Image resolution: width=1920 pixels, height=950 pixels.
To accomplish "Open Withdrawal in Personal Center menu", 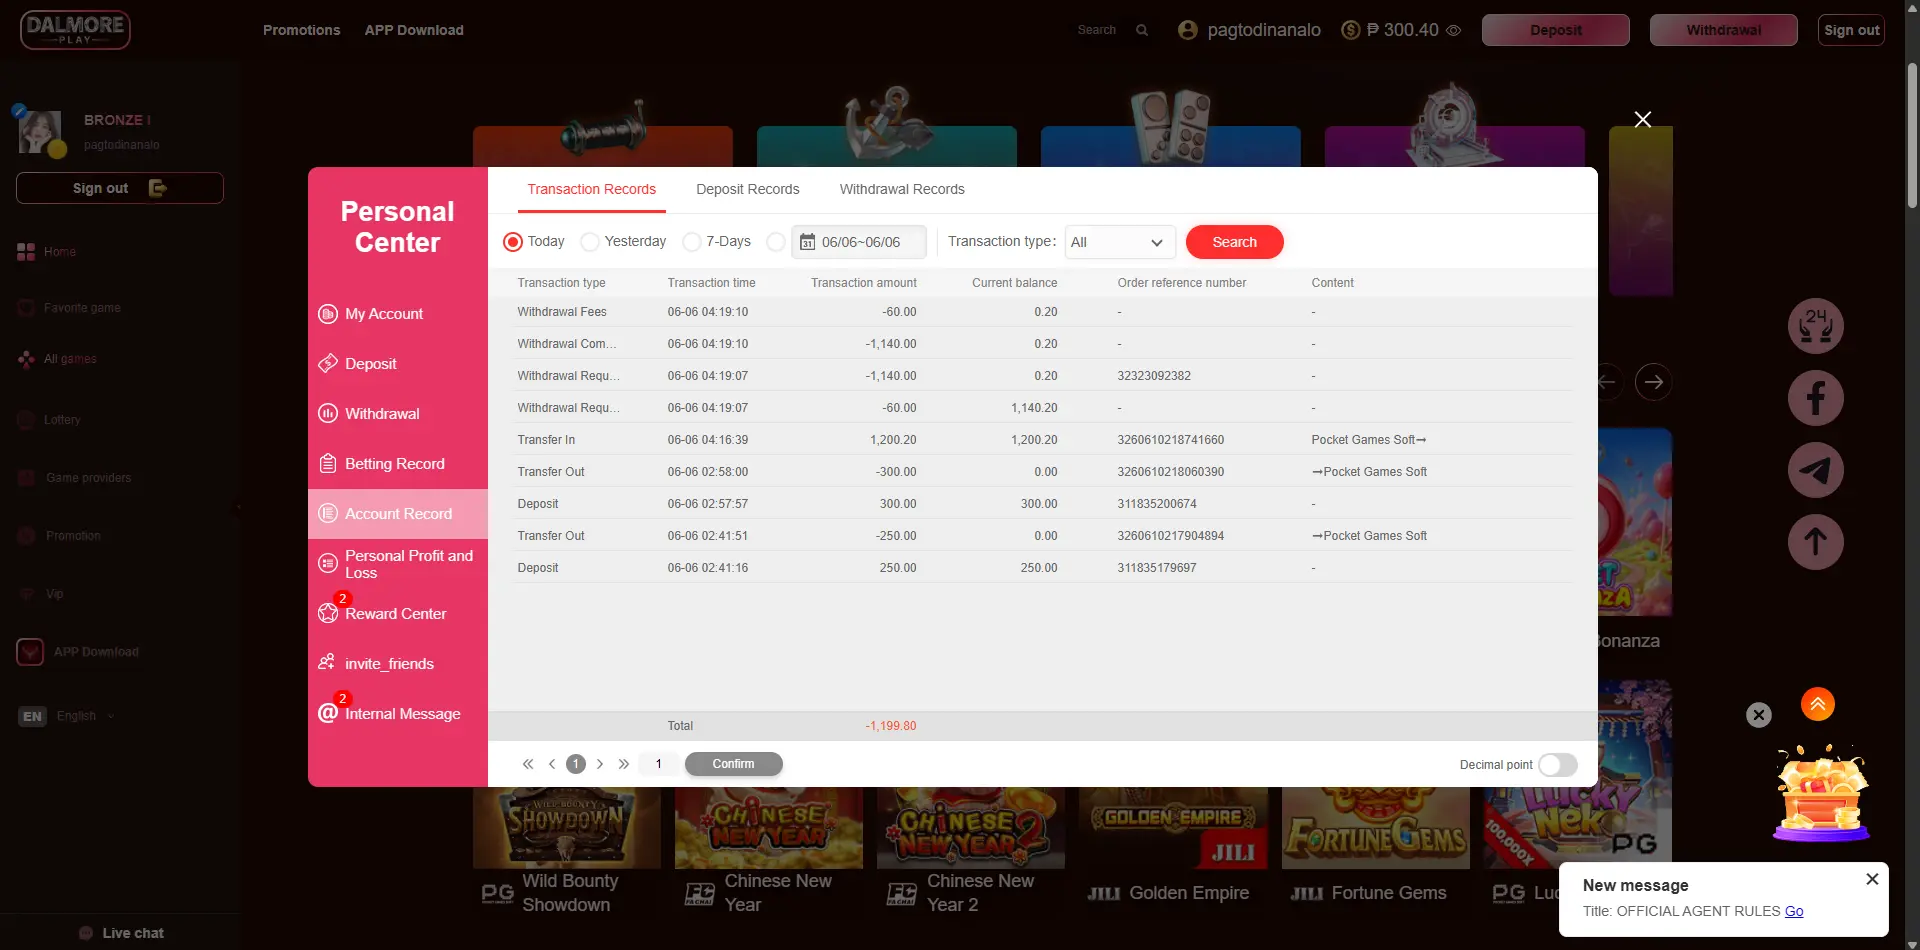I will (398, 414).
